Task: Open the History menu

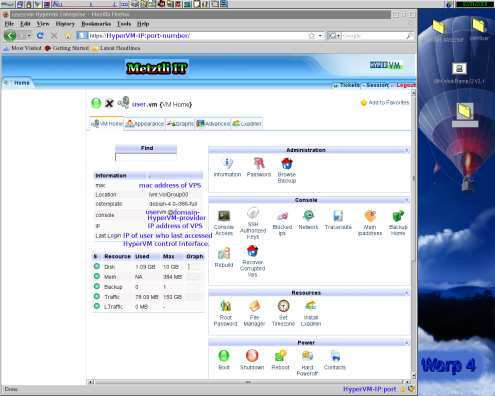Action: pyautogui.click(x=65, y=24)
